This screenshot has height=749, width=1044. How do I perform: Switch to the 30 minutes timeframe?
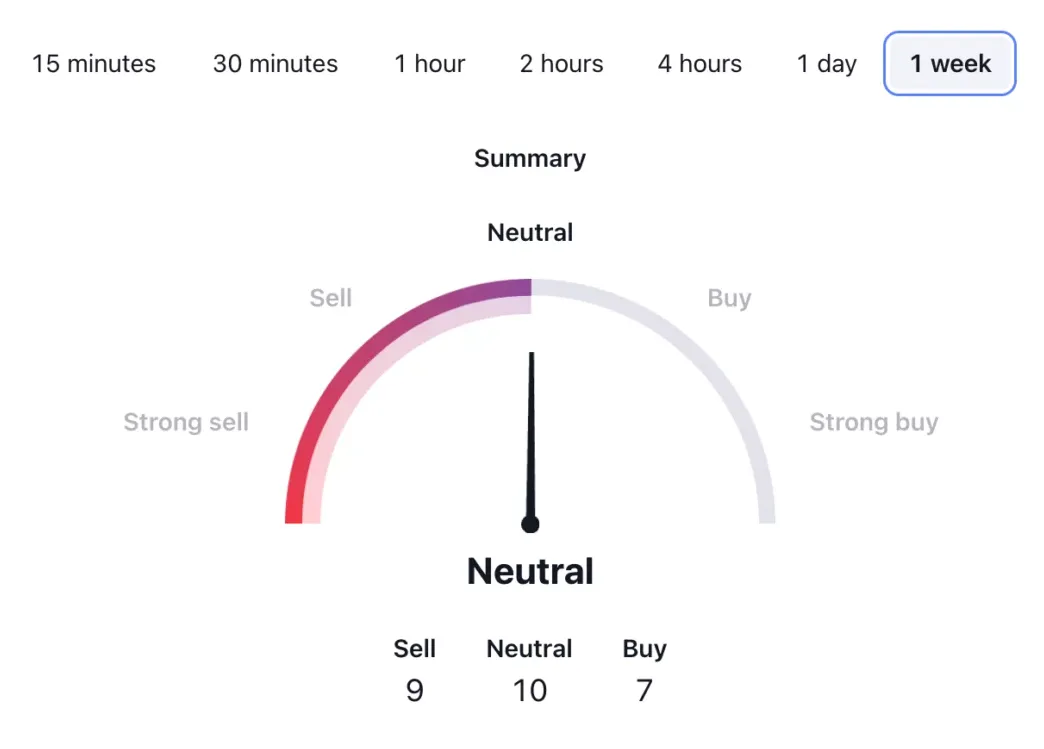275,63
